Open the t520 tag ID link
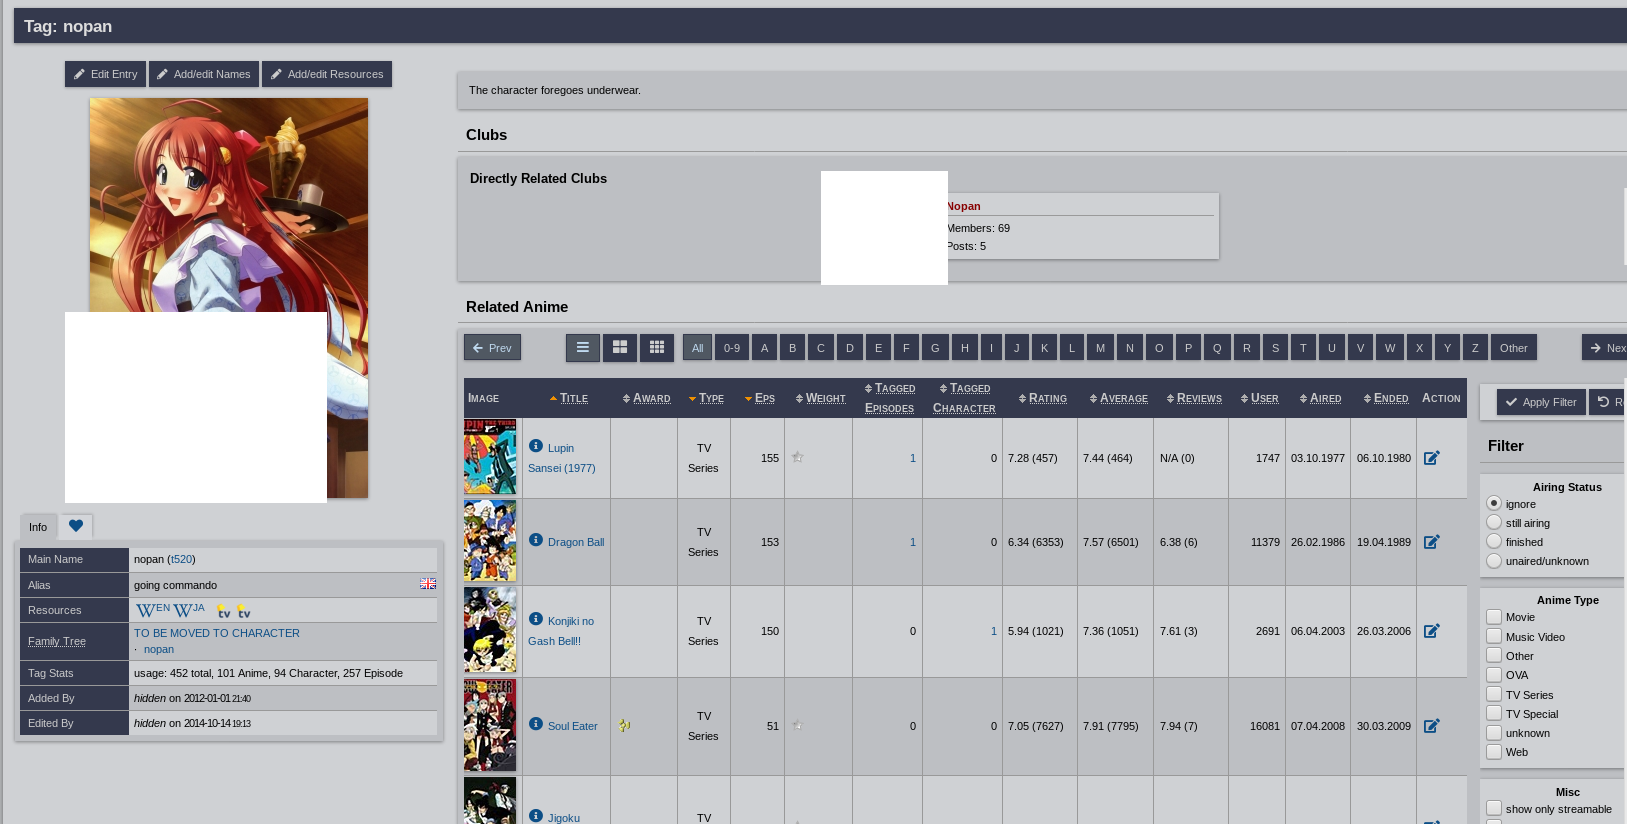The width and height of the screenshot is (1627, 824). 182,559
